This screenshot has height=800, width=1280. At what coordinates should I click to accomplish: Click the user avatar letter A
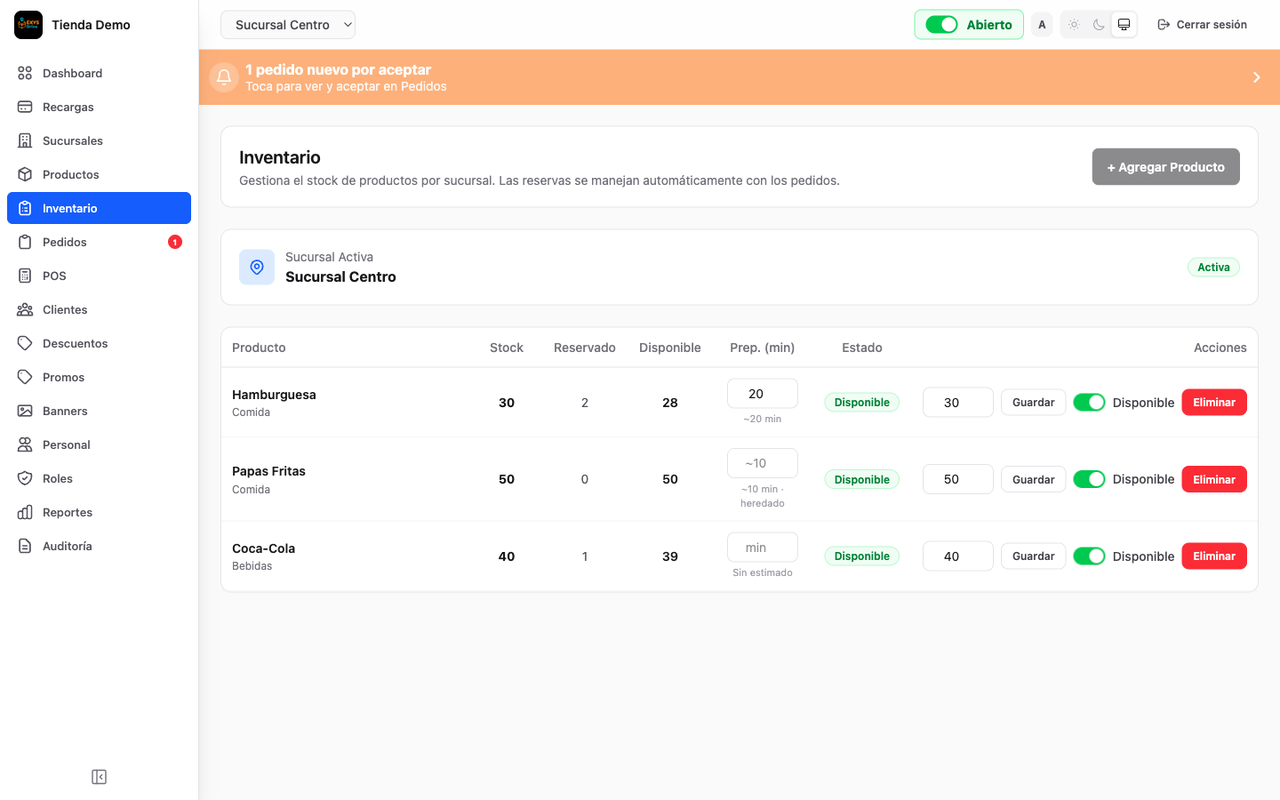click(1042, 25)
